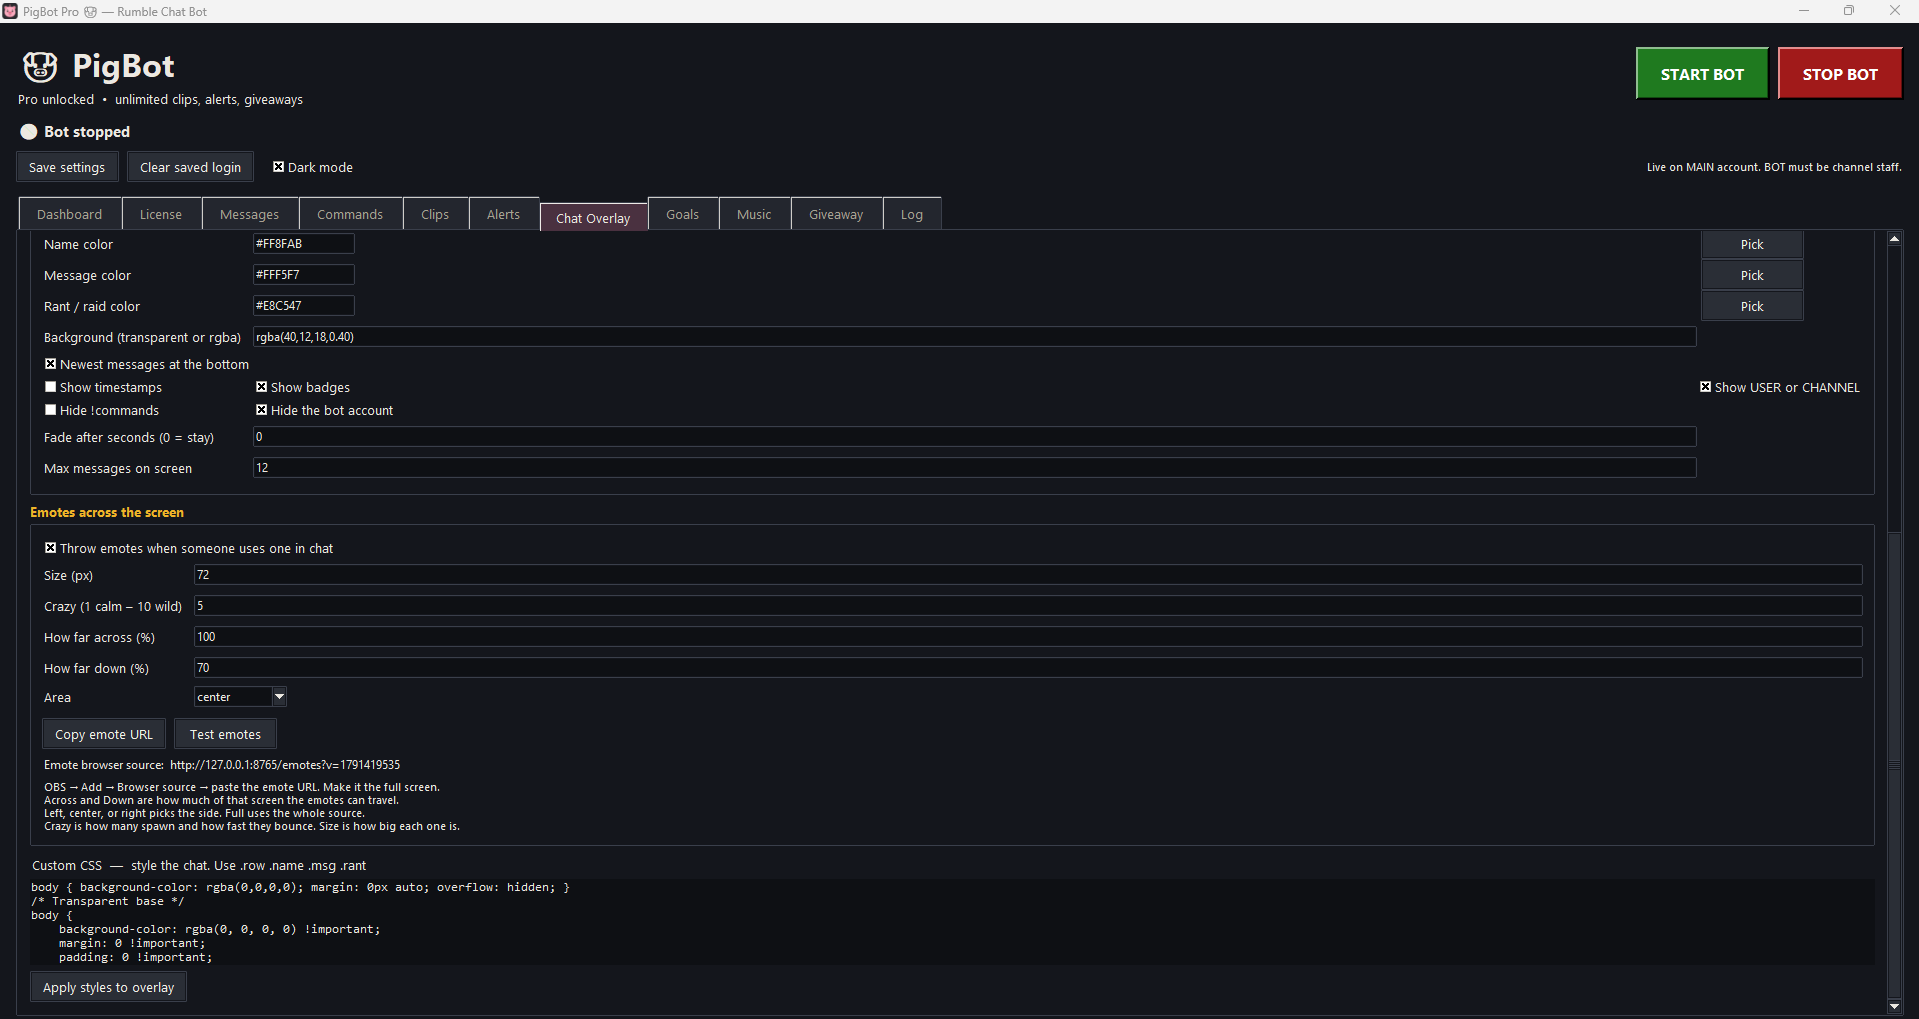Click the Bot stopped status indicator dot

pos(29,132)
